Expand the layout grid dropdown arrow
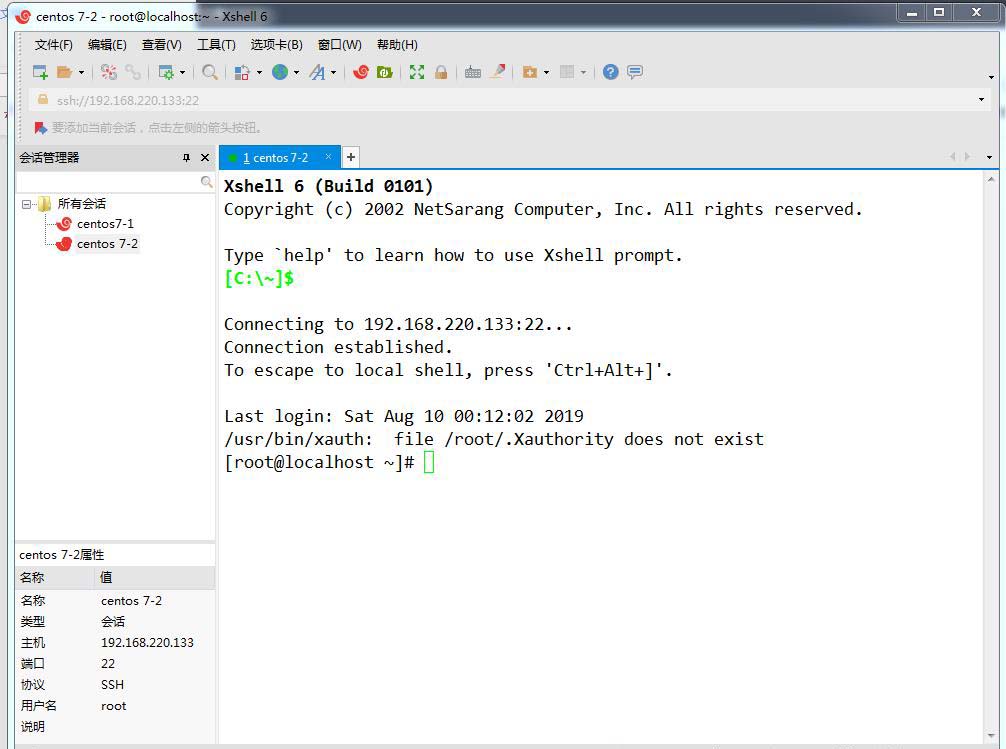Screen dimensions: 1006x749 [x=583, y=73]
